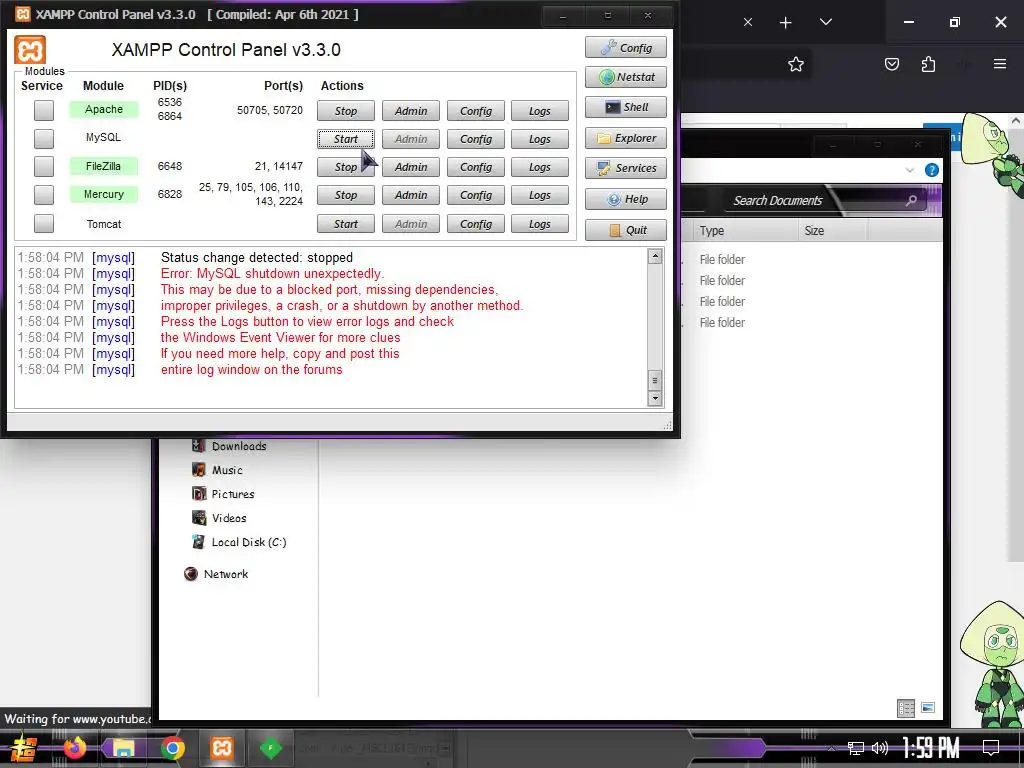Open XAMPP Help
The image size is (1024, 768).
point(626,199)
